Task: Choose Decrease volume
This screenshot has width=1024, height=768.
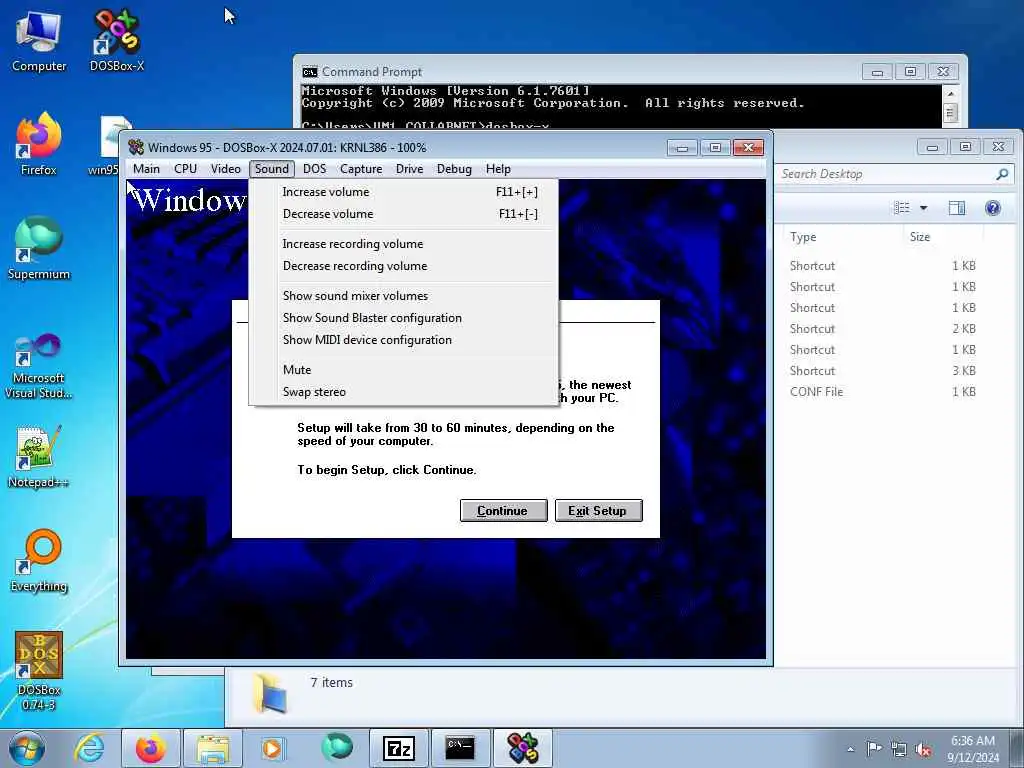Action: 404,214
